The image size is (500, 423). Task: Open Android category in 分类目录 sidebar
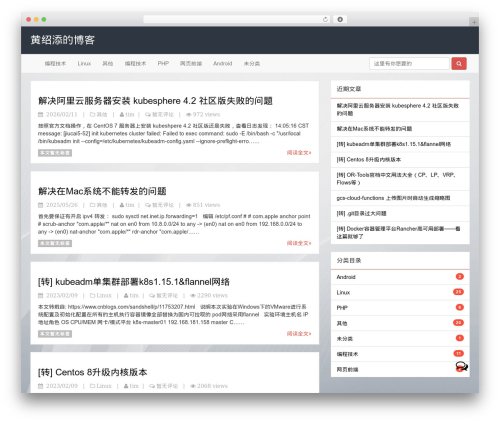[x=346, y=277]
